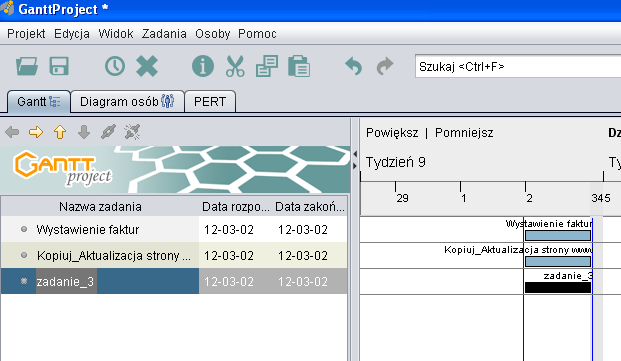Move the task down with the gray down arrow
This screenshot has width=621, height=361.
click(84, 132)
